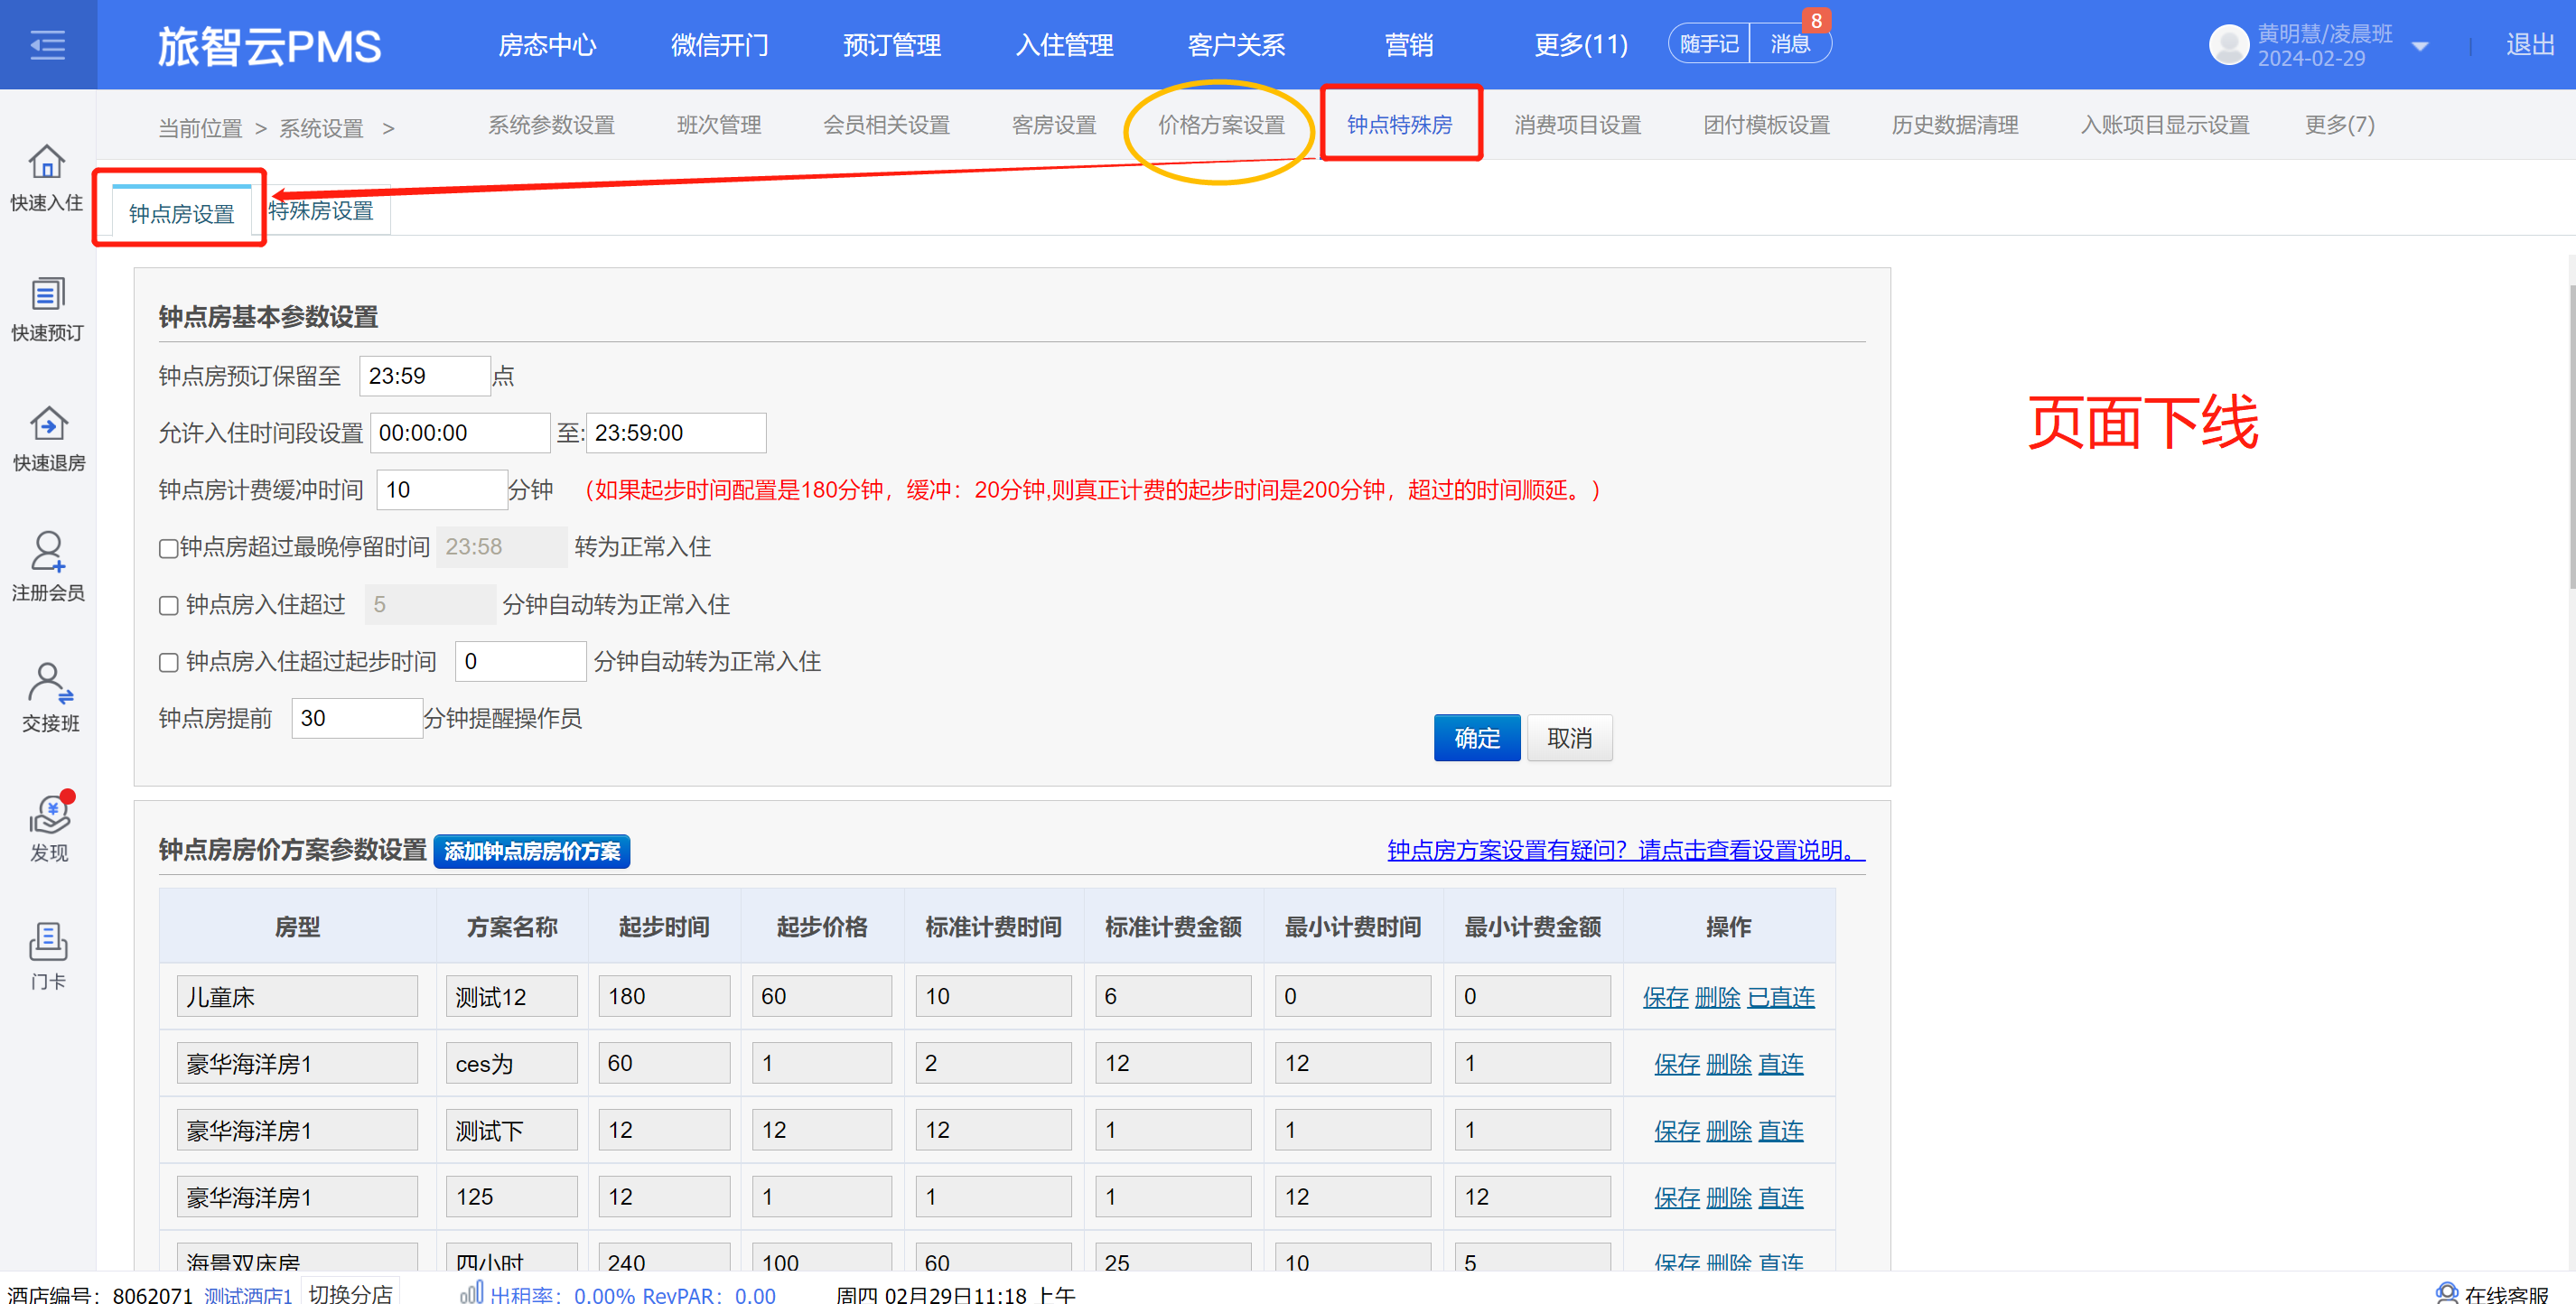Click the occupancy rate chart icon
The width and height of the screenshot is (2576, 1304).
[x=471, y=1292]
